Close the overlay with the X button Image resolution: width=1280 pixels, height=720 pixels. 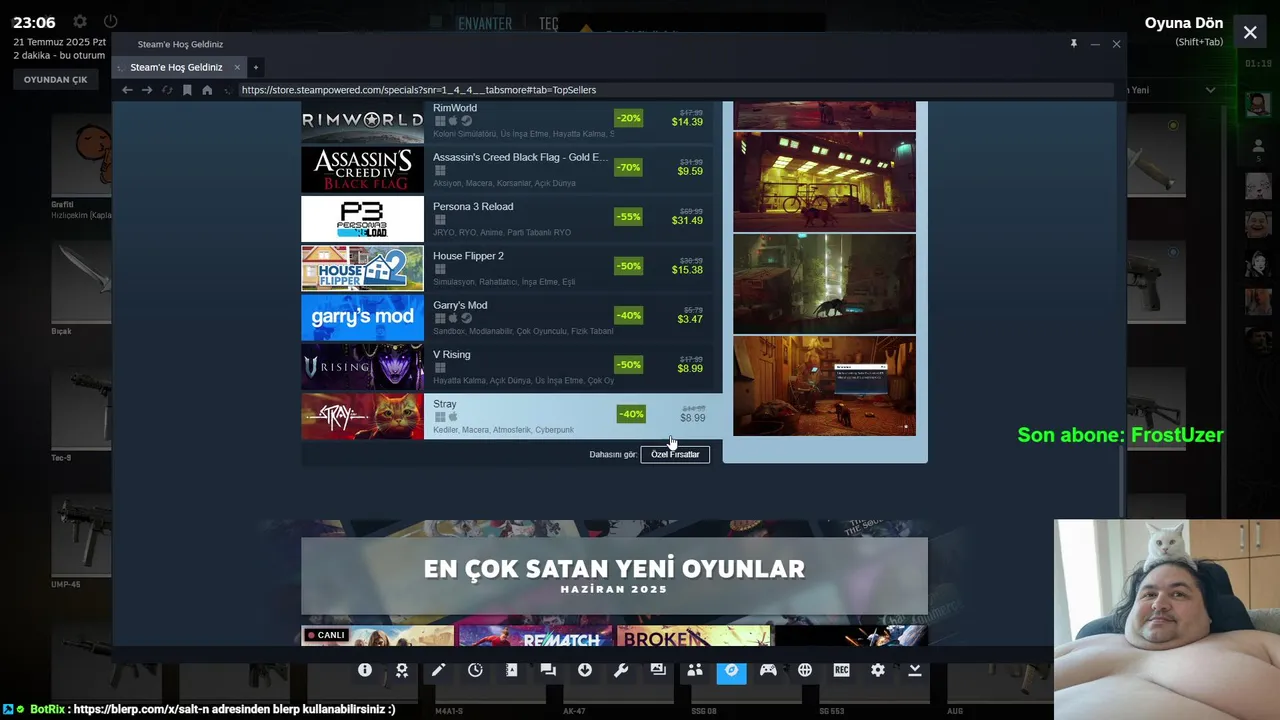(x=1250, y=32)
